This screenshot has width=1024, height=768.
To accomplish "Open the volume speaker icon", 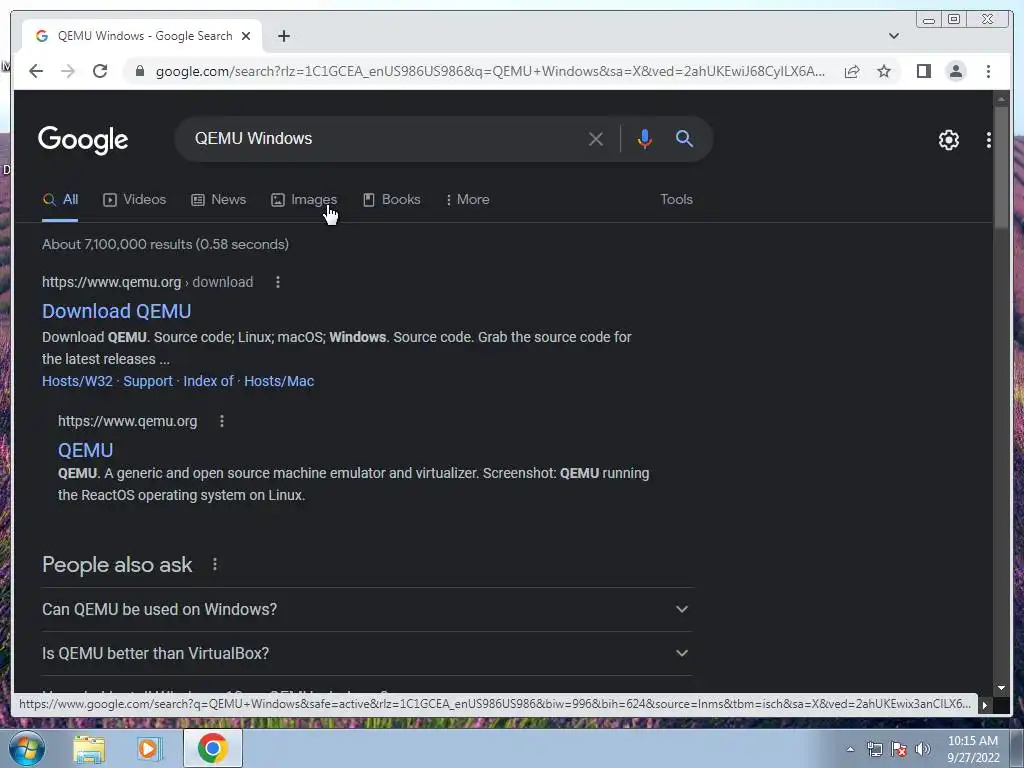I will point(923,749).
